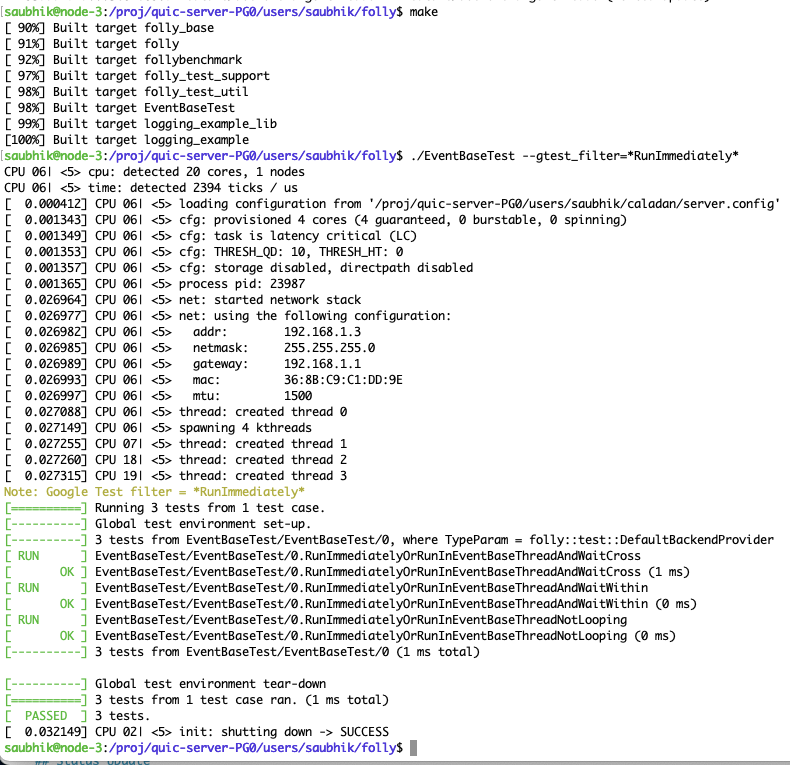
Task: Click '3 tests from EventBaseTest/EventBaseTest/0 (1 ms total)'
Action: tap(287, 652)
